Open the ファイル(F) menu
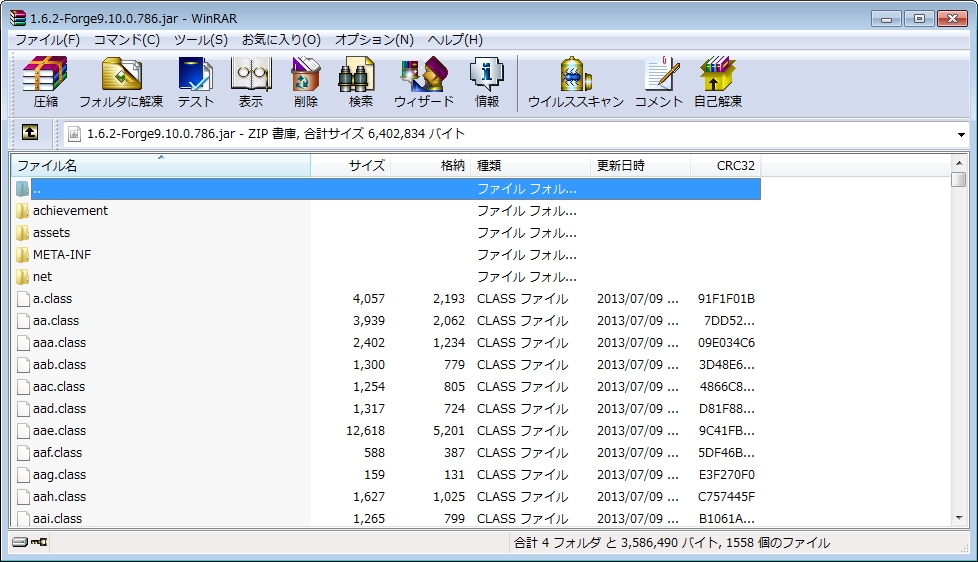This screenshot has width=978, height=562. pyautogui.click(x=47, y=40)
